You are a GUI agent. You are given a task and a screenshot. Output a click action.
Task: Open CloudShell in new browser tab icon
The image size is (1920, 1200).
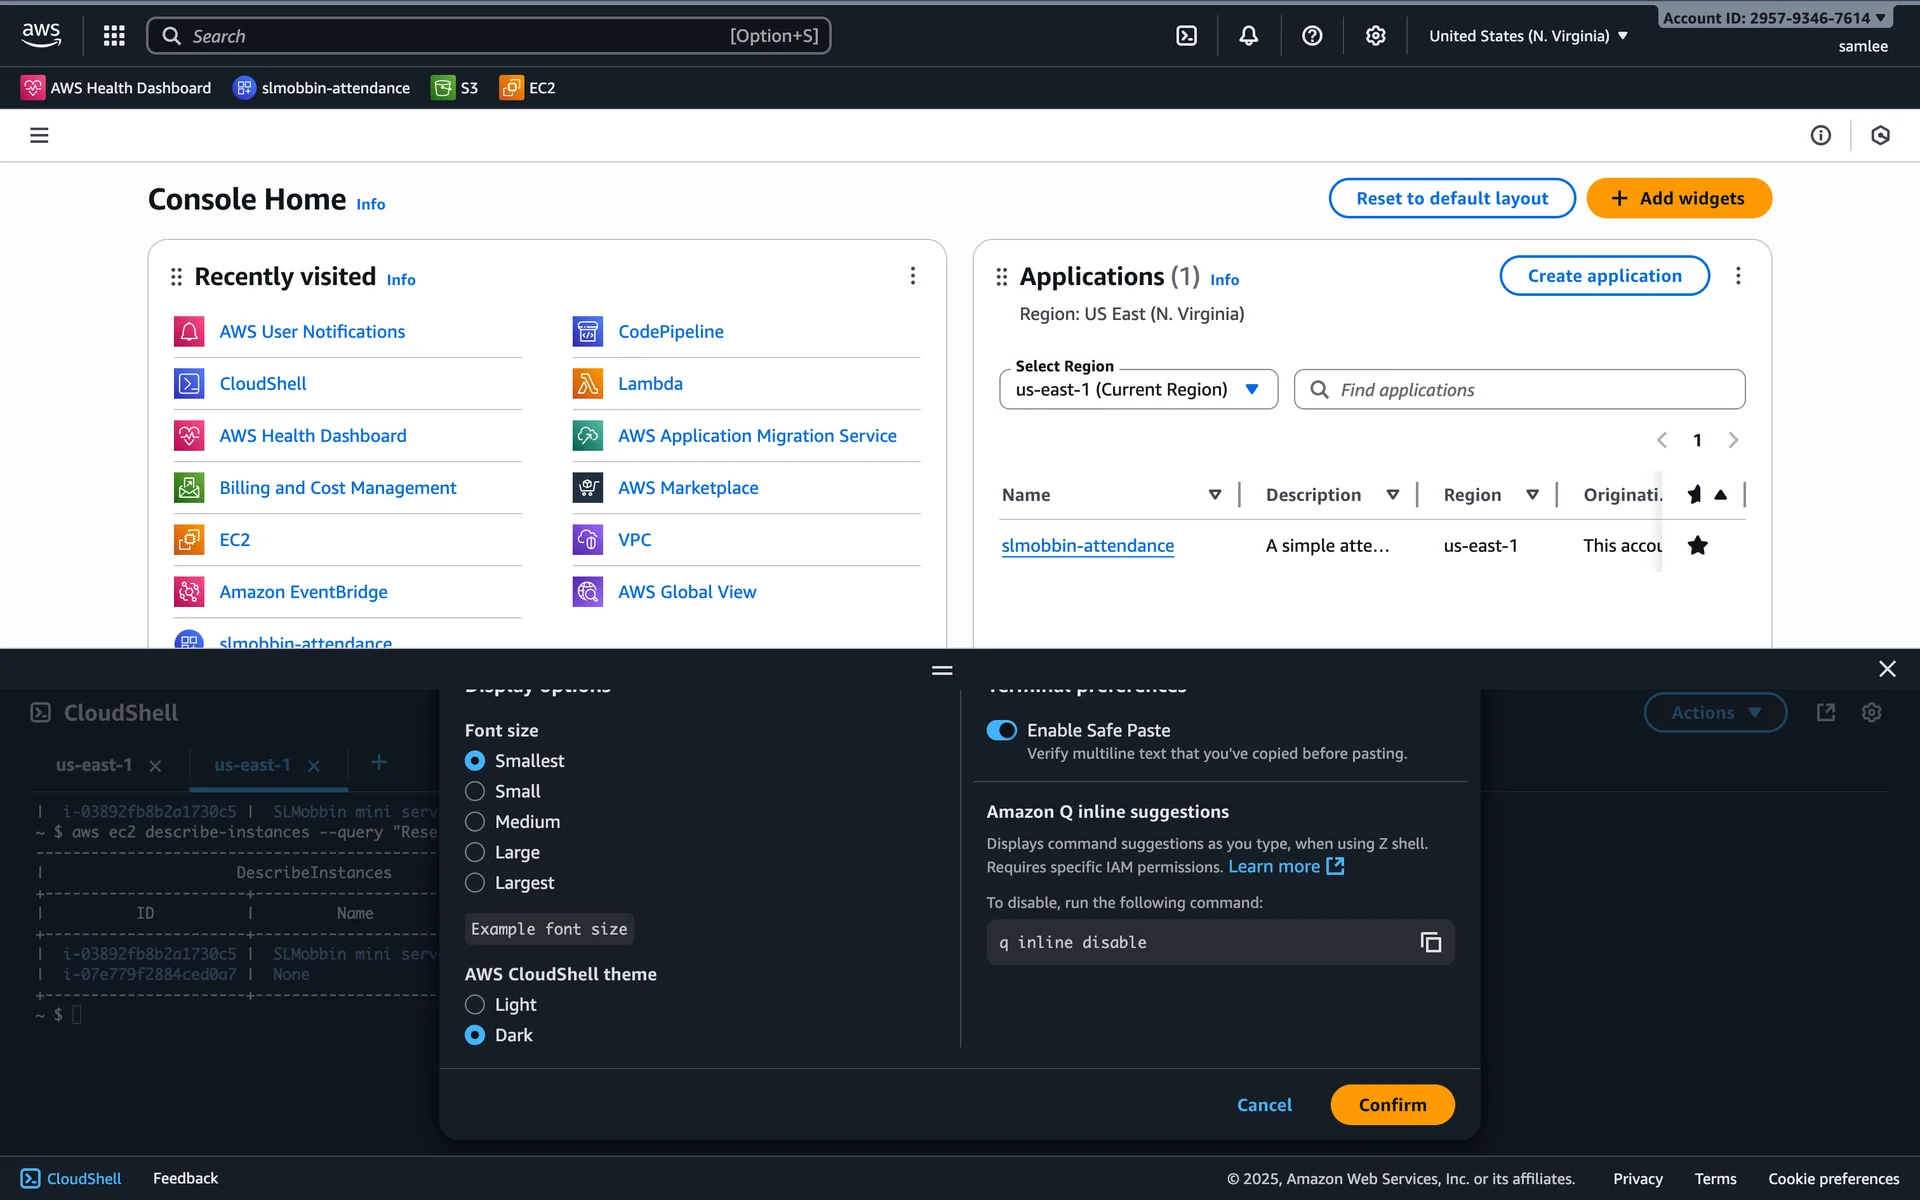[x=1825, y=712]
